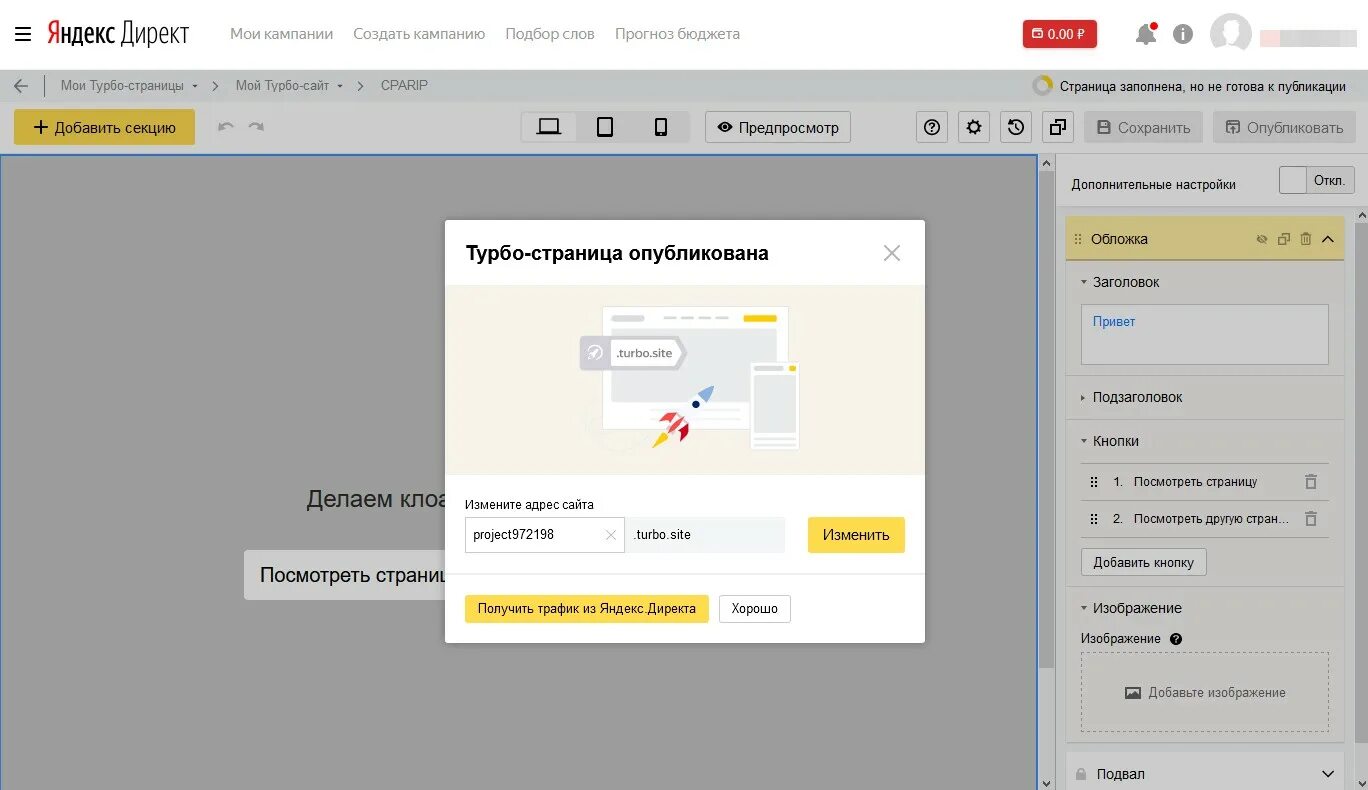The width and height of the screenshot is (1368, 790).
Task: Open Подбор слов menu item
Action: click(550, 34)
